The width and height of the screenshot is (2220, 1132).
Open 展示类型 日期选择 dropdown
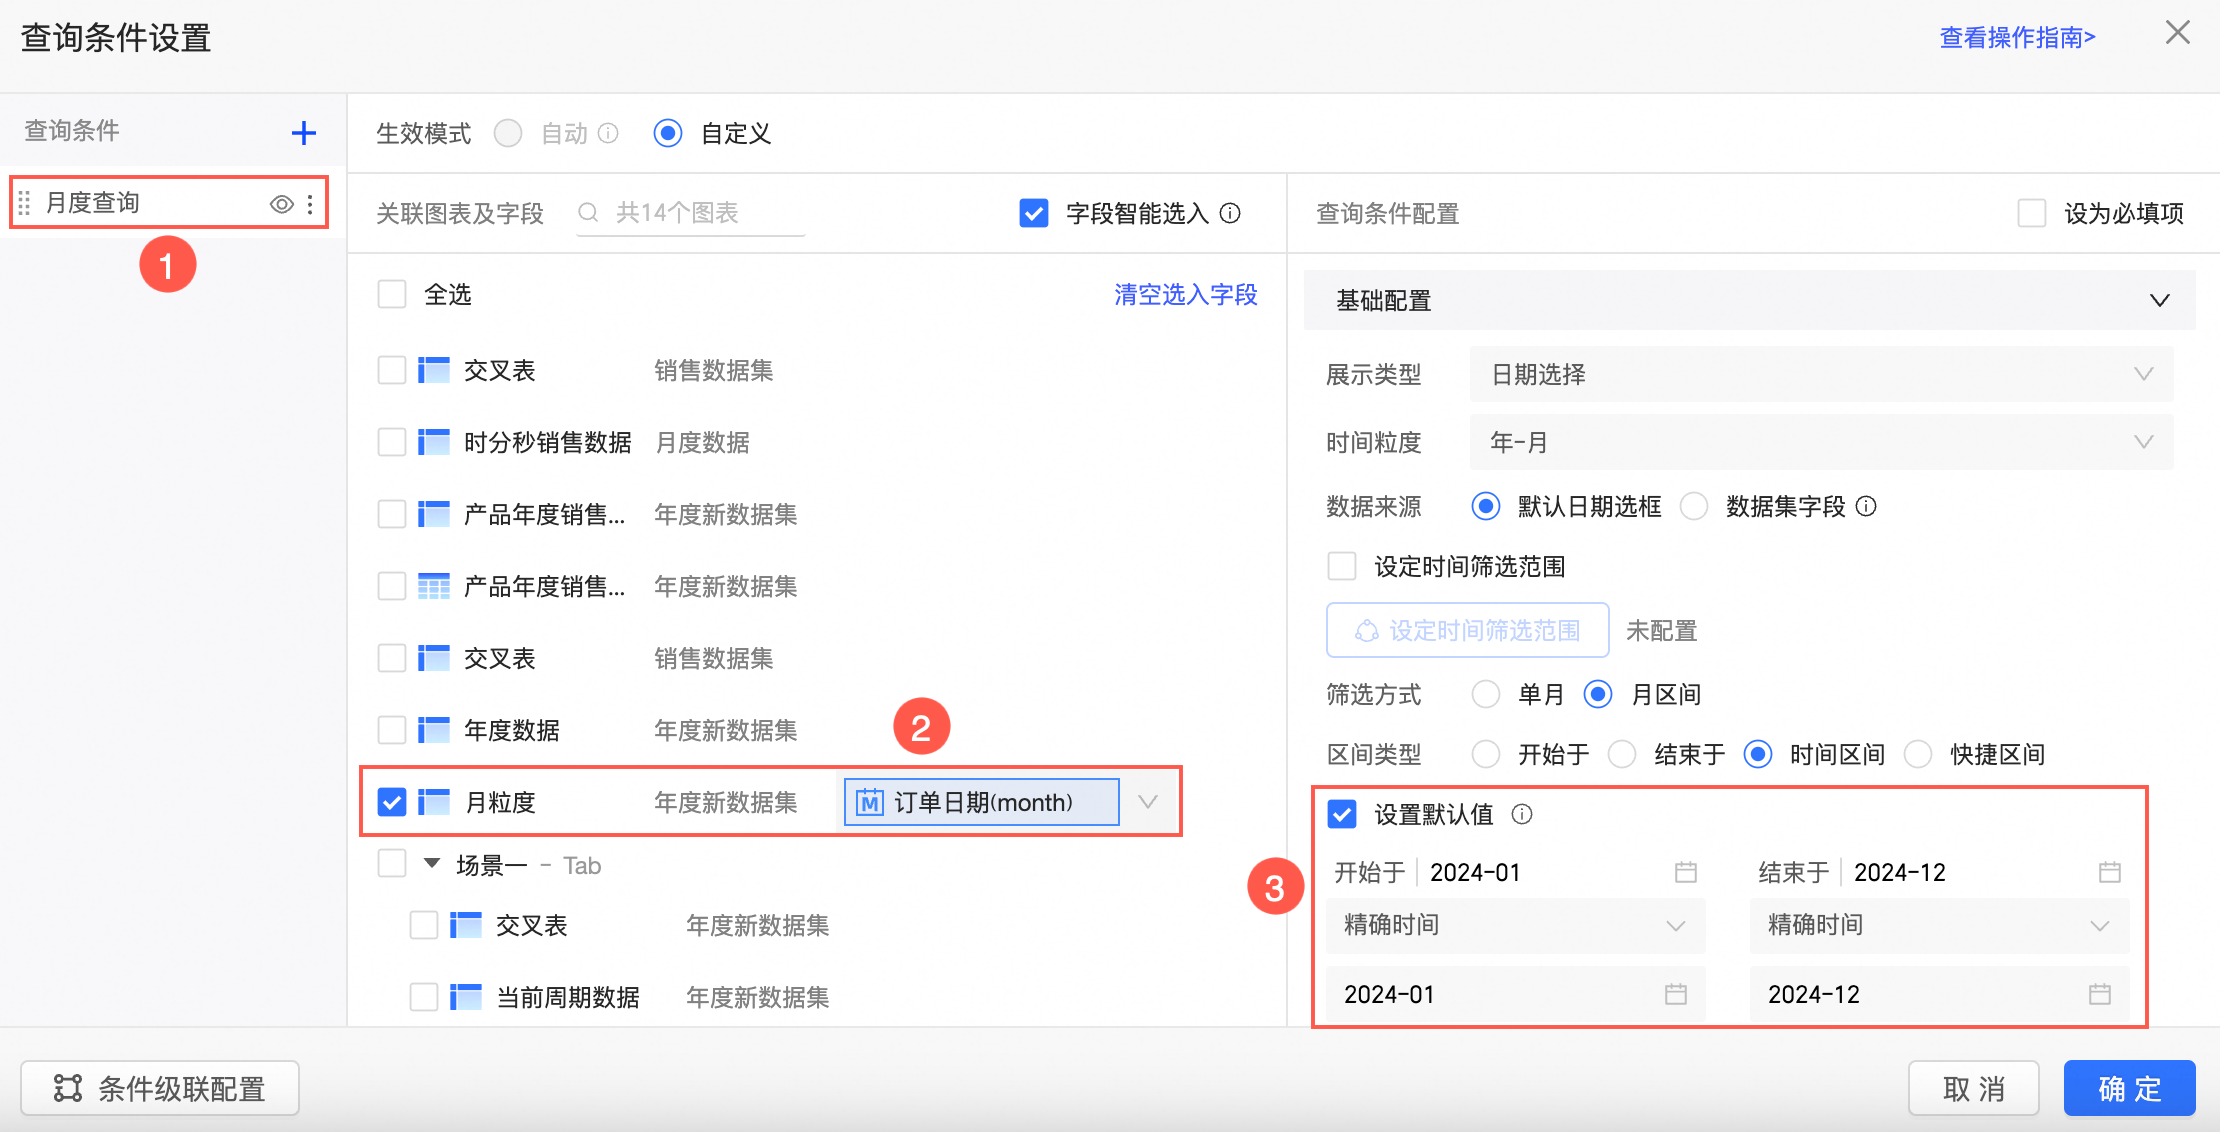click(x=1820, y=374)
